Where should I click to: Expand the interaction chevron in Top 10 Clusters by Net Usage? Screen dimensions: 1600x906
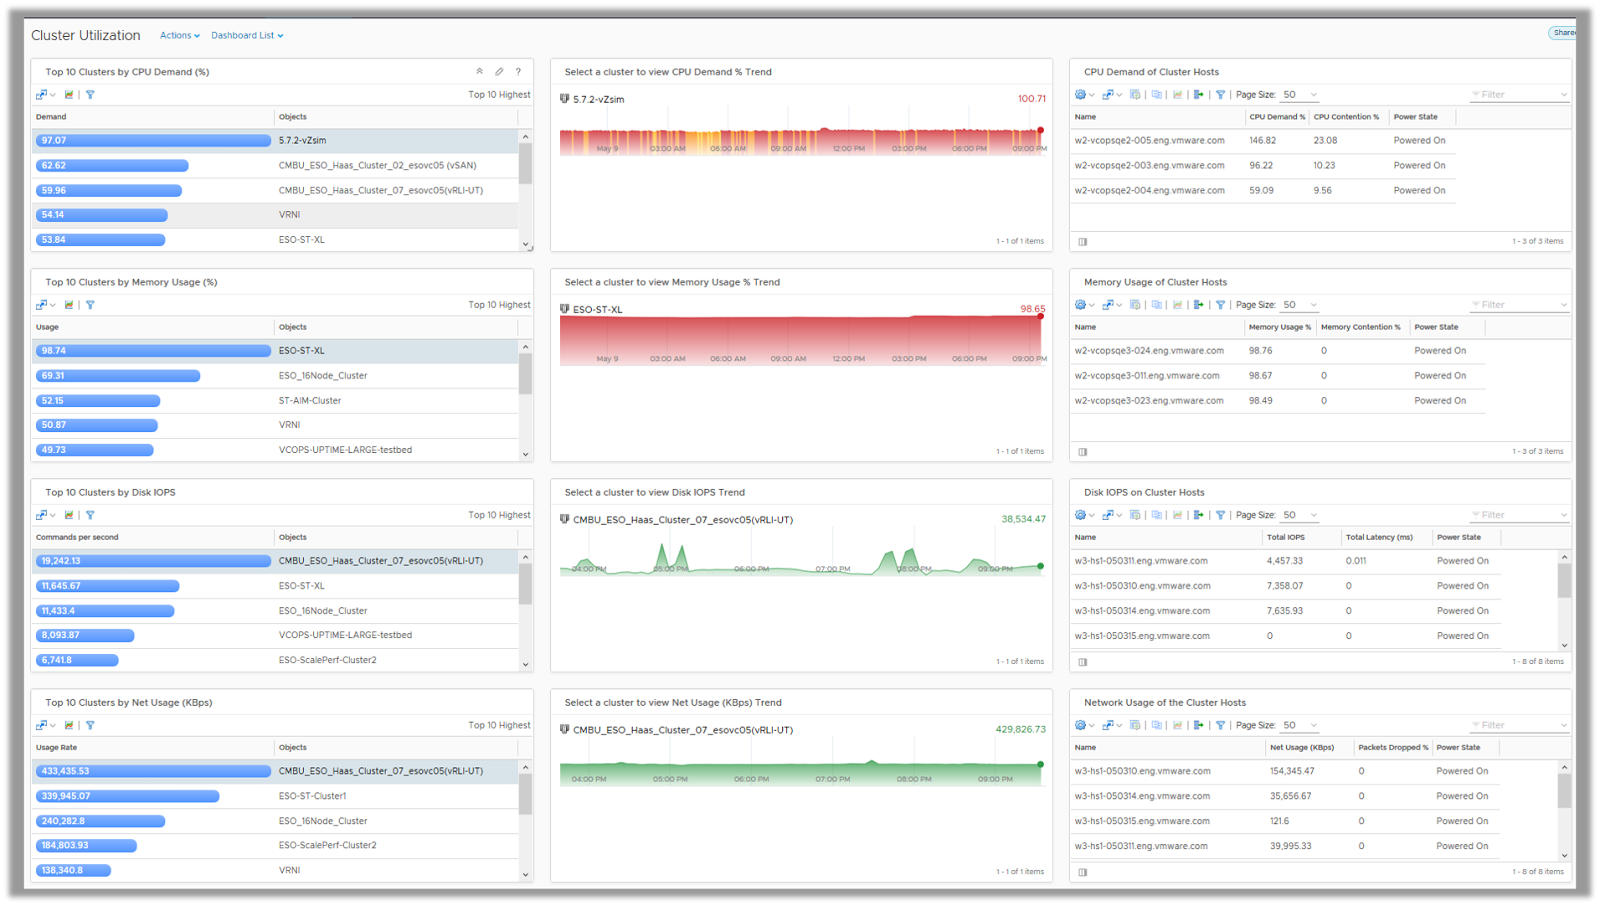[x=52, y=724]
